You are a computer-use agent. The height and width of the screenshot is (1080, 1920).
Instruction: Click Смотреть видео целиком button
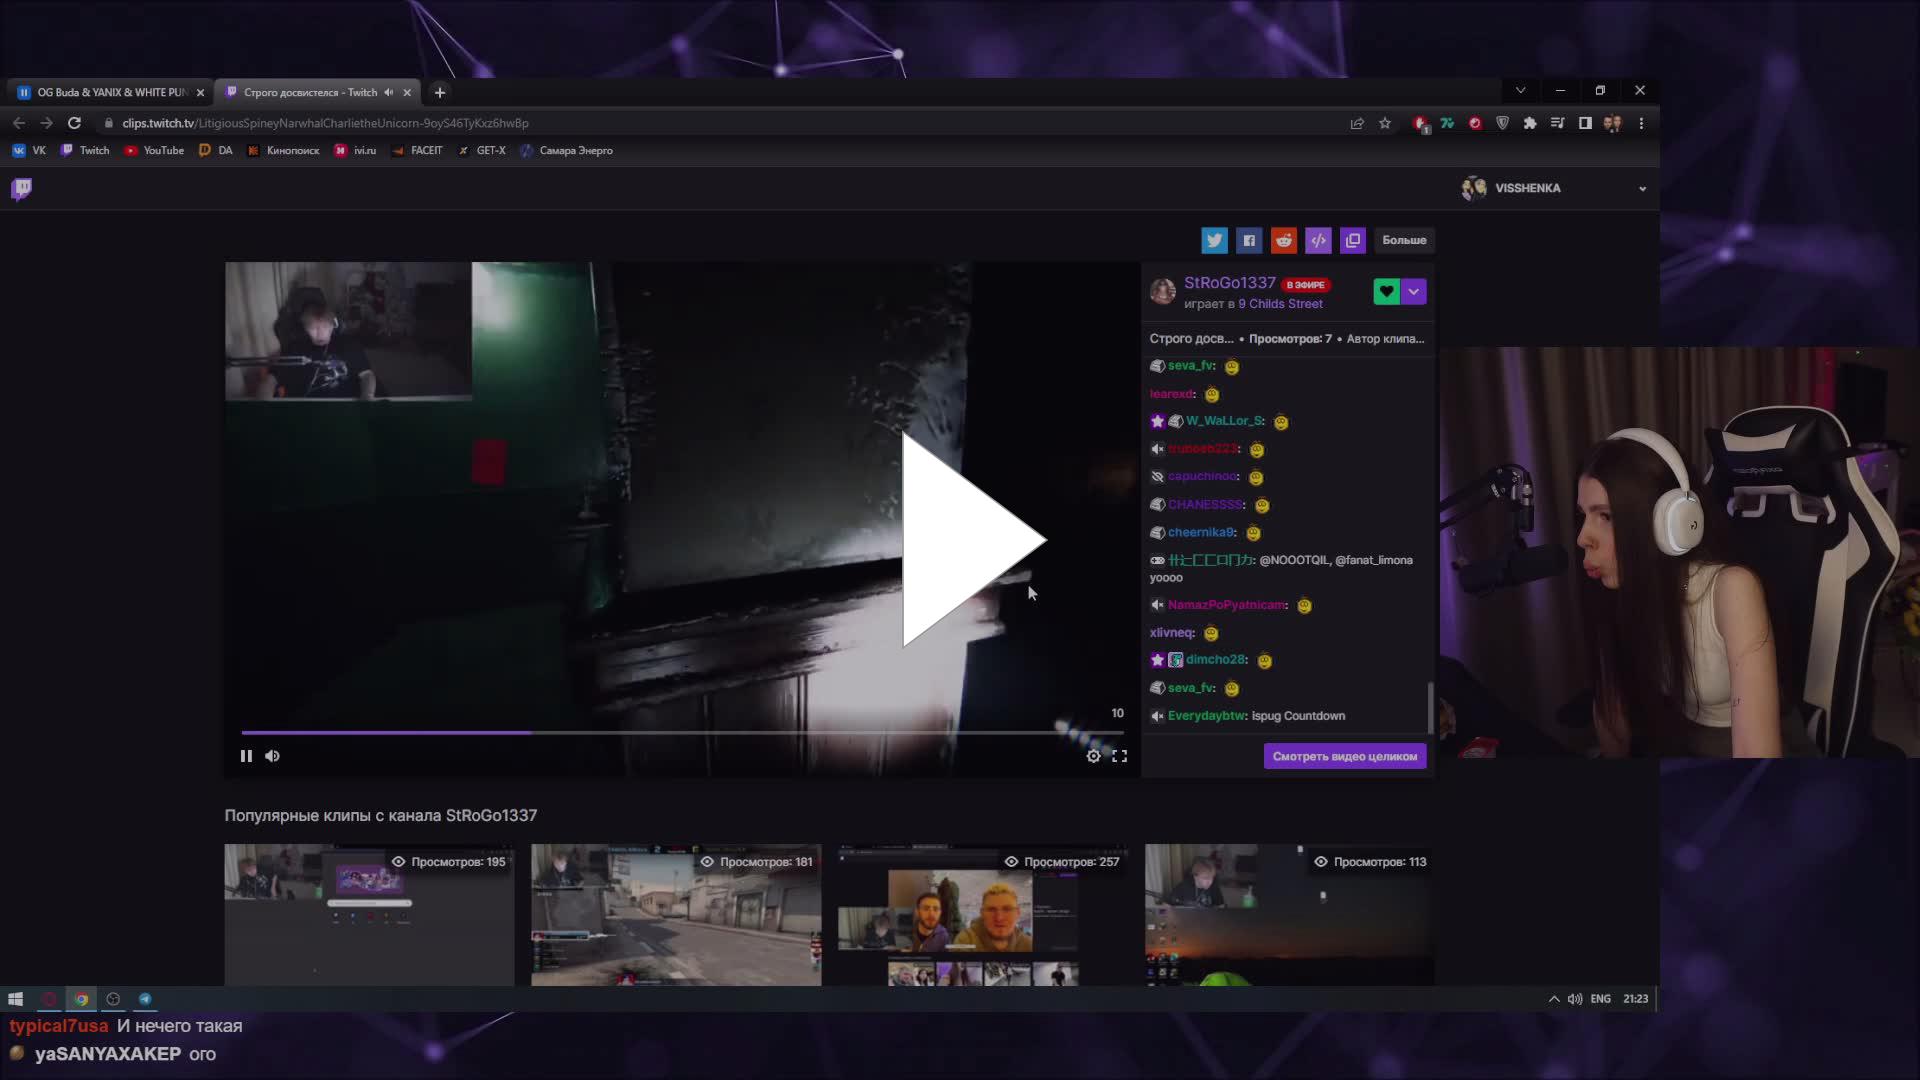(x=1345, y=756)
